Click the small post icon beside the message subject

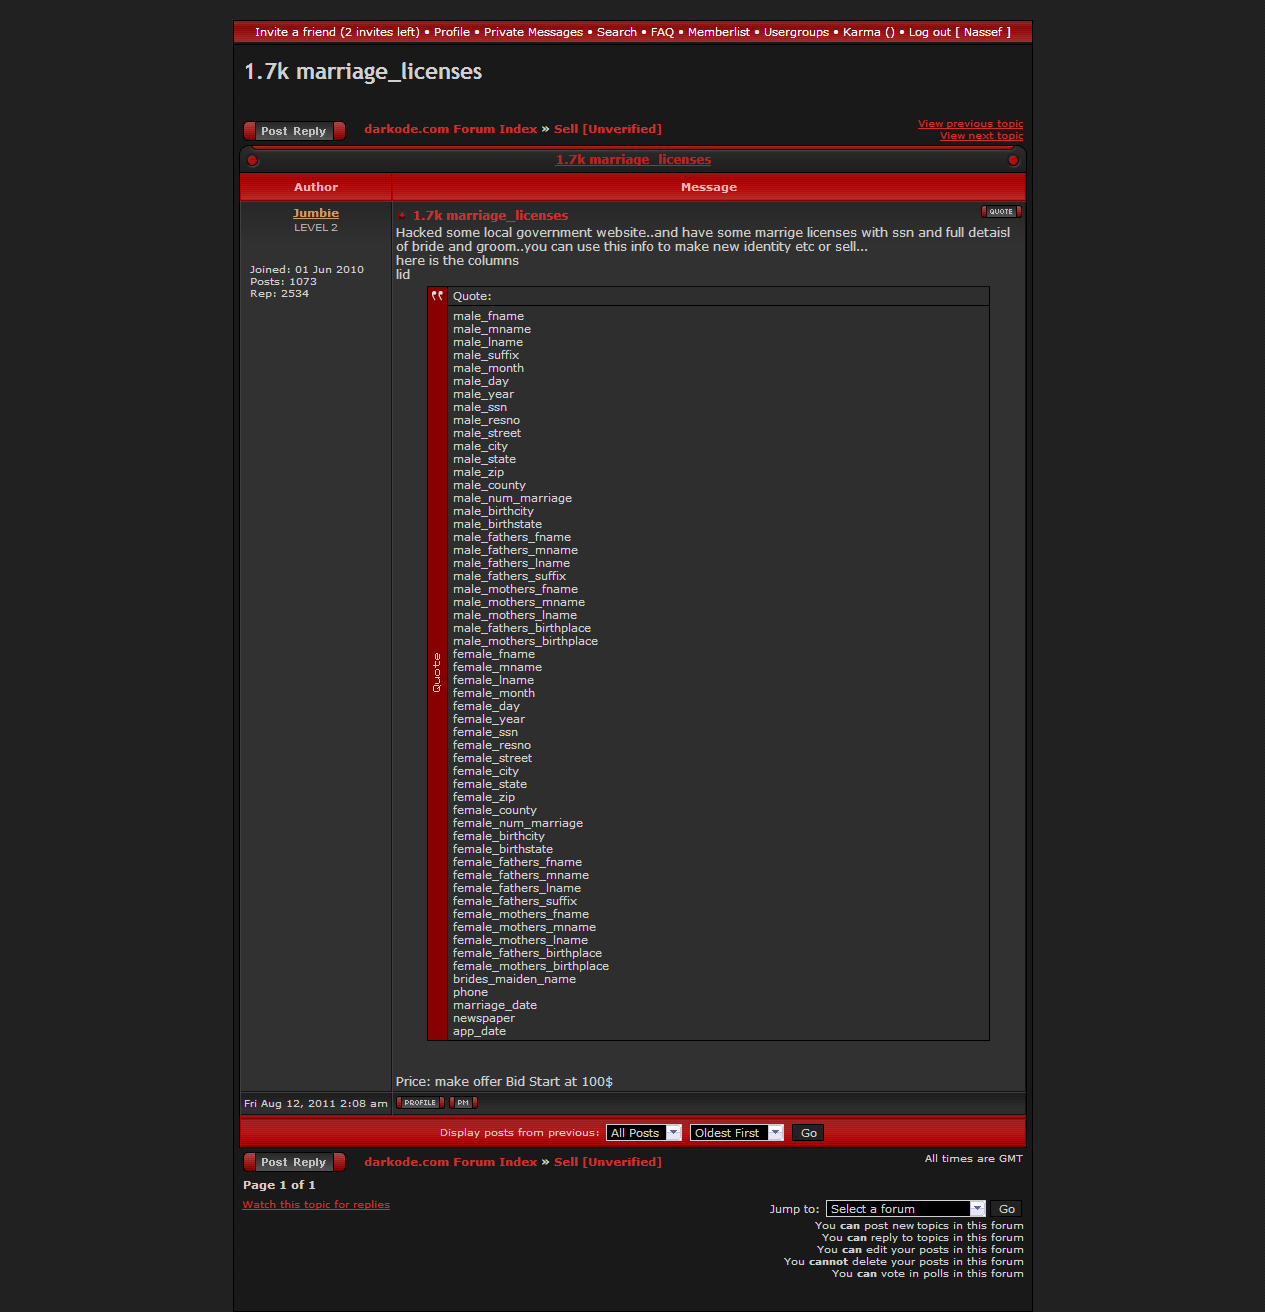point(402,216)
